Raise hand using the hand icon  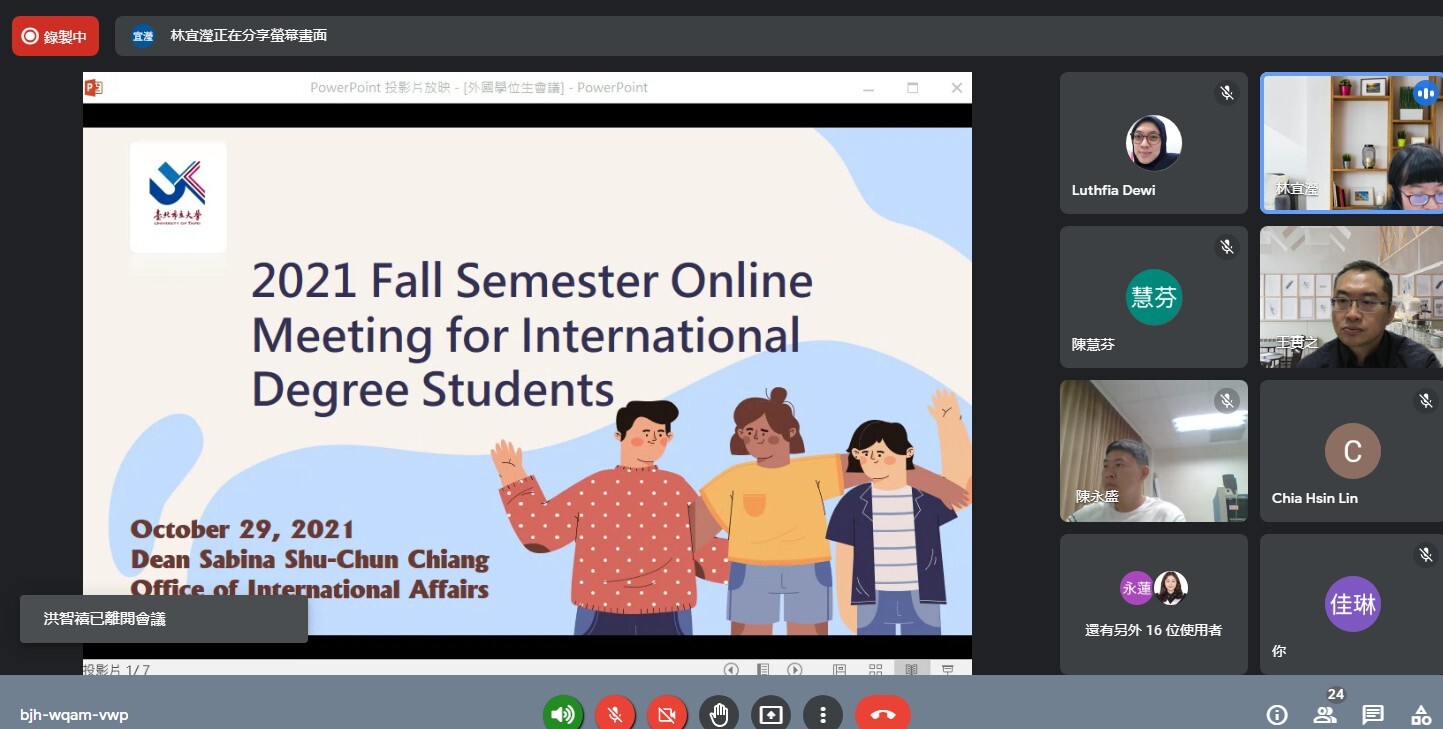coord(719,714)
